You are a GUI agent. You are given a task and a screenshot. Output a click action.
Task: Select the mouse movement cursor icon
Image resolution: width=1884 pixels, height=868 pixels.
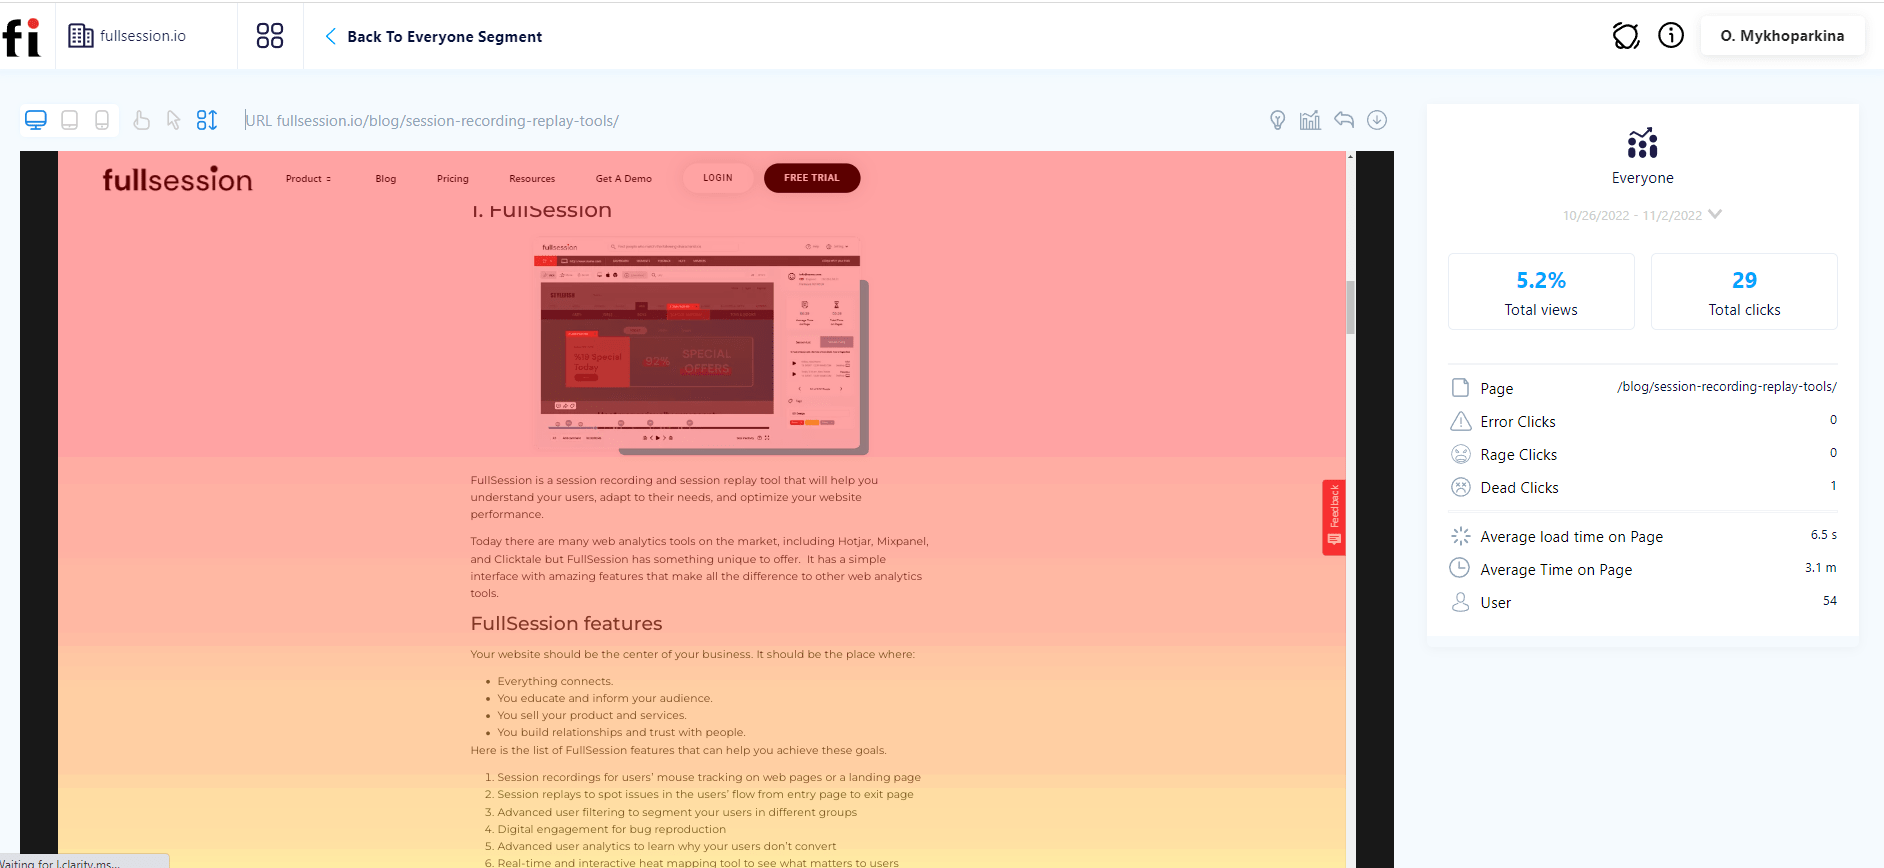(174, 120)
